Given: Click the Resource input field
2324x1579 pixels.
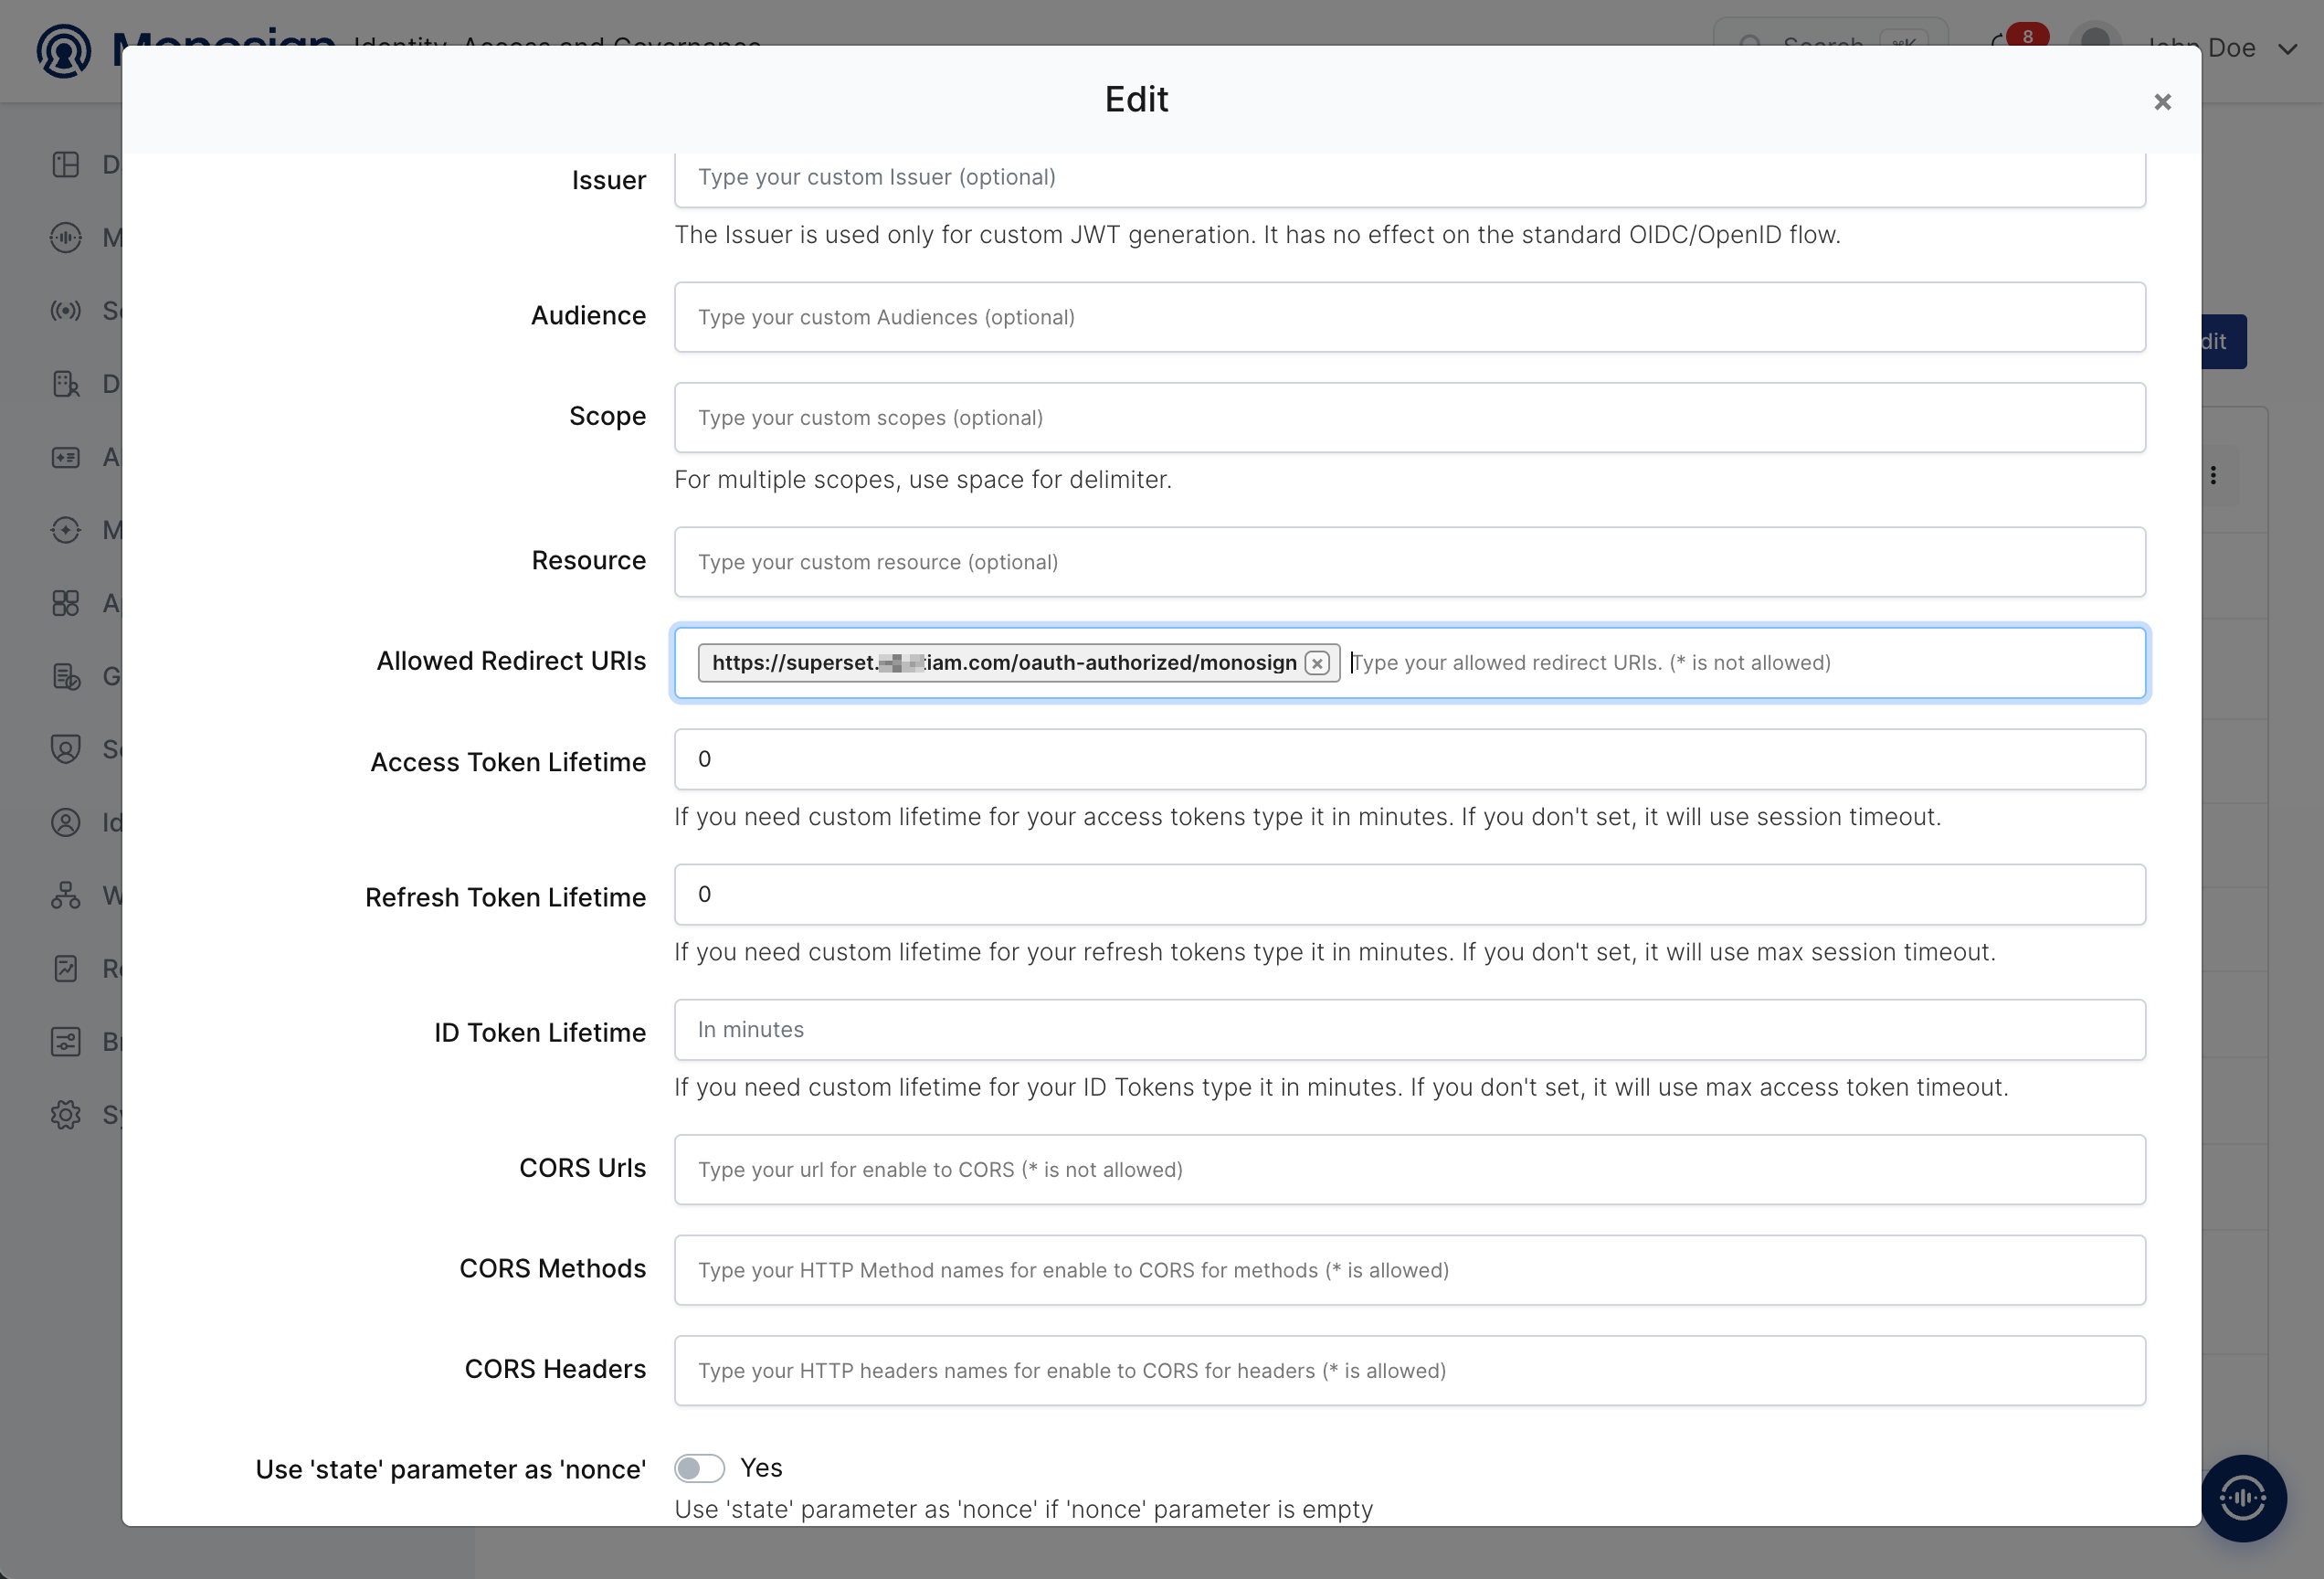Looking at the screenshot, I should point(1410,562).
